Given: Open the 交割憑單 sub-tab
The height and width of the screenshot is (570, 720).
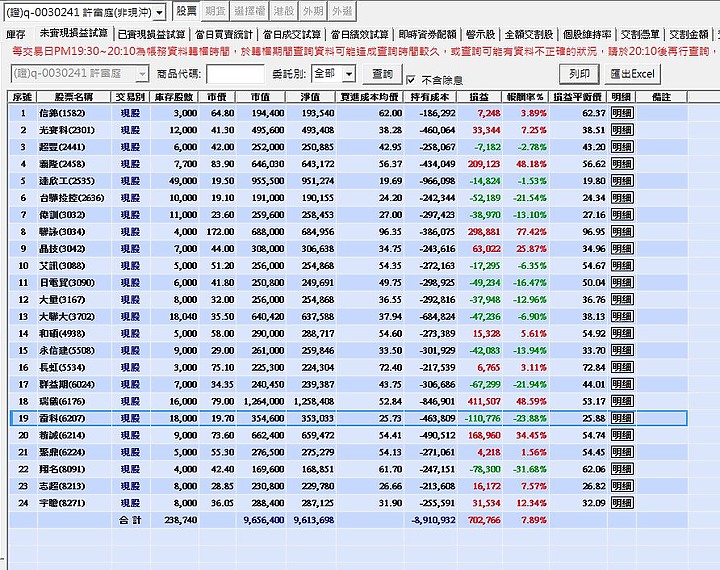Looking at the screenshot, I should coord(640,34).
